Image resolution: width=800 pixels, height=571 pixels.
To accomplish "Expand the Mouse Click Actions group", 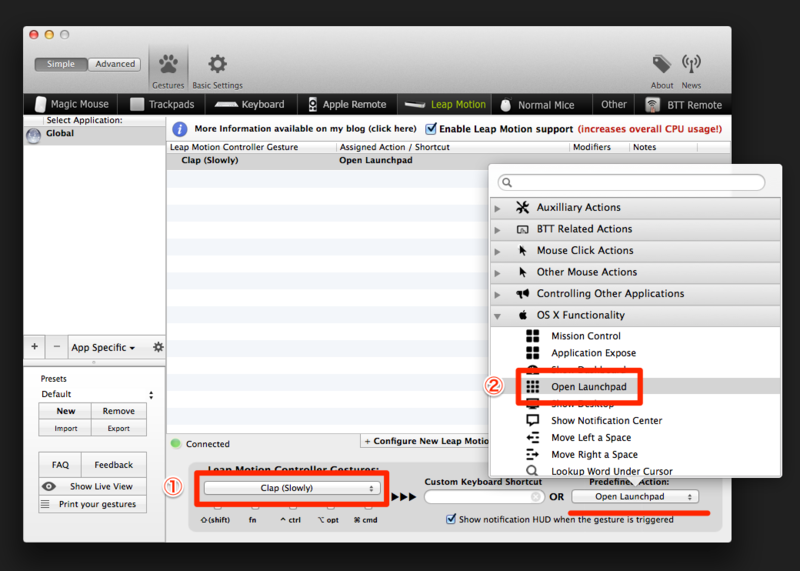I will (497, 251).
